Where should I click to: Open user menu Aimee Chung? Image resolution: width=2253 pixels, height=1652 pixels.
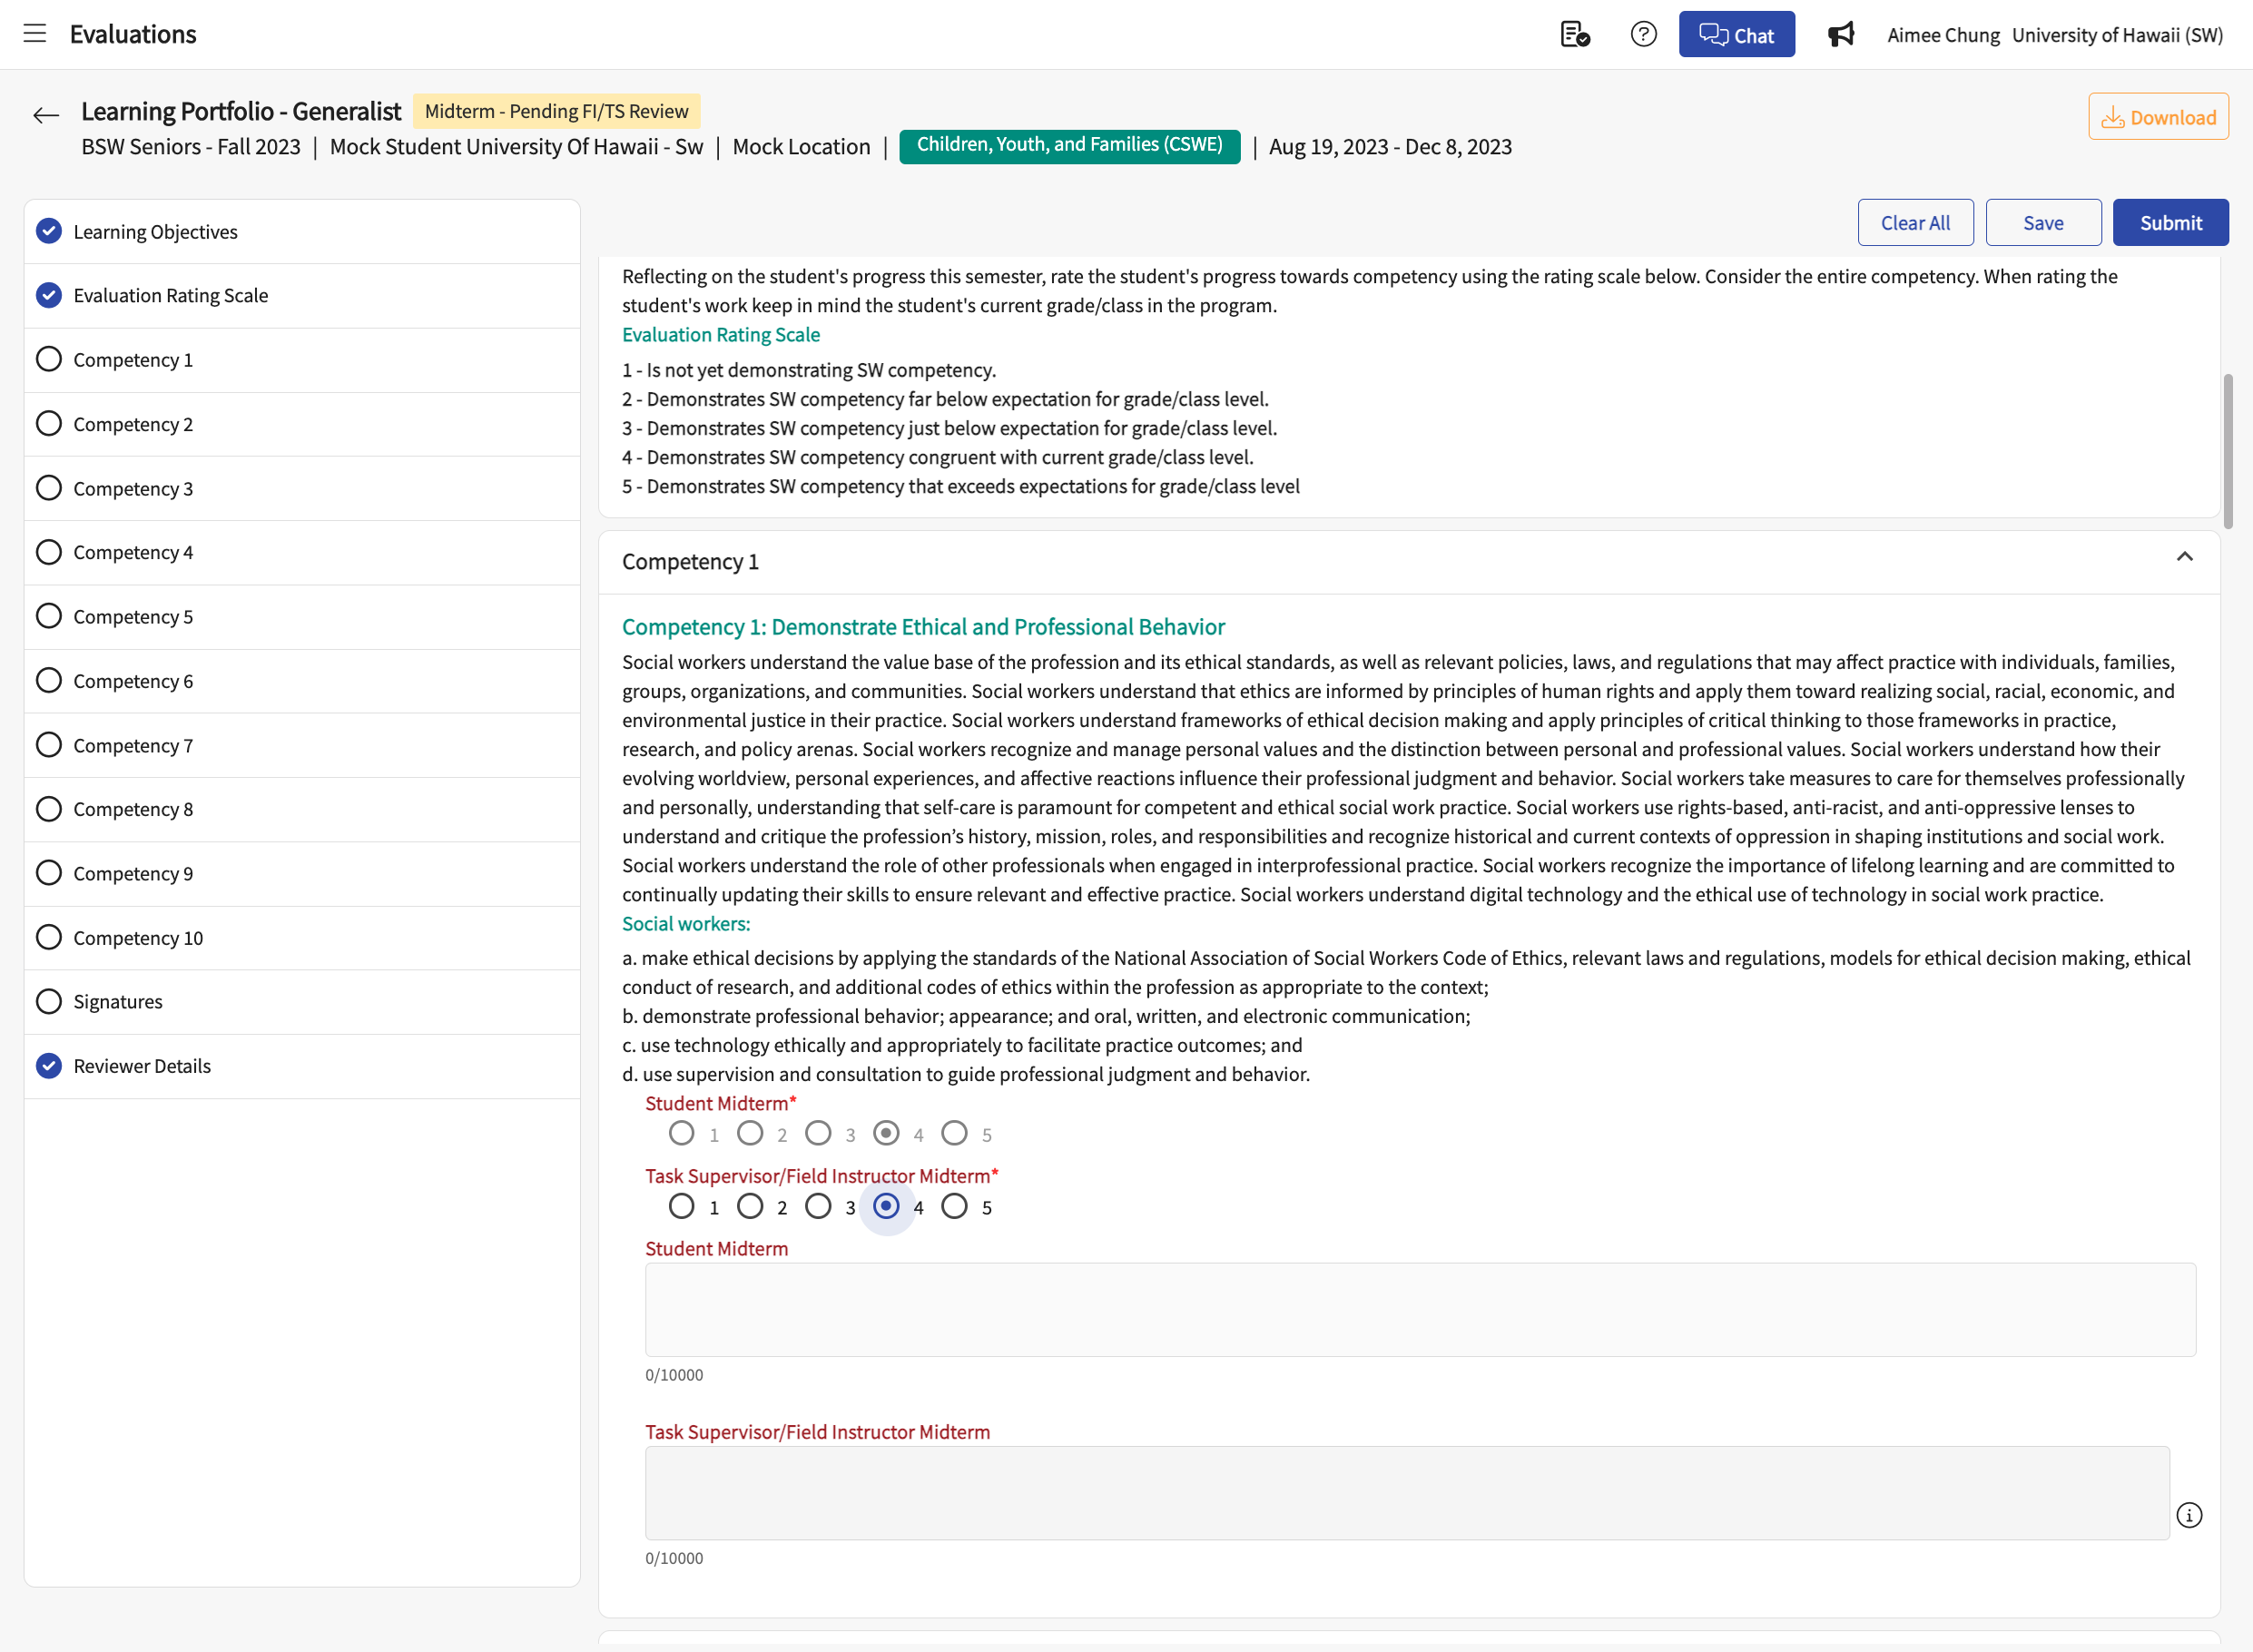tap(1943, 35)
